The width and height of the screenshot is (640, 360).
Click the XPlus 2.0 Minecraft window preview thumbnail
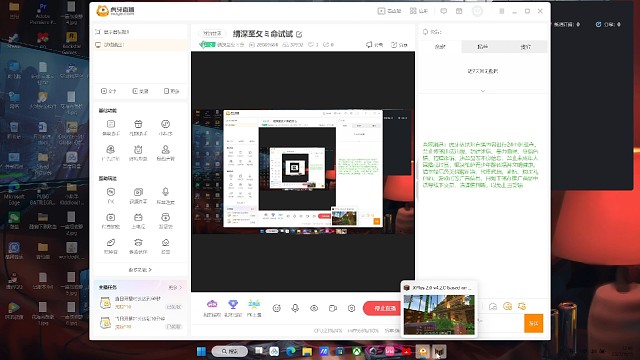(439, 314)
